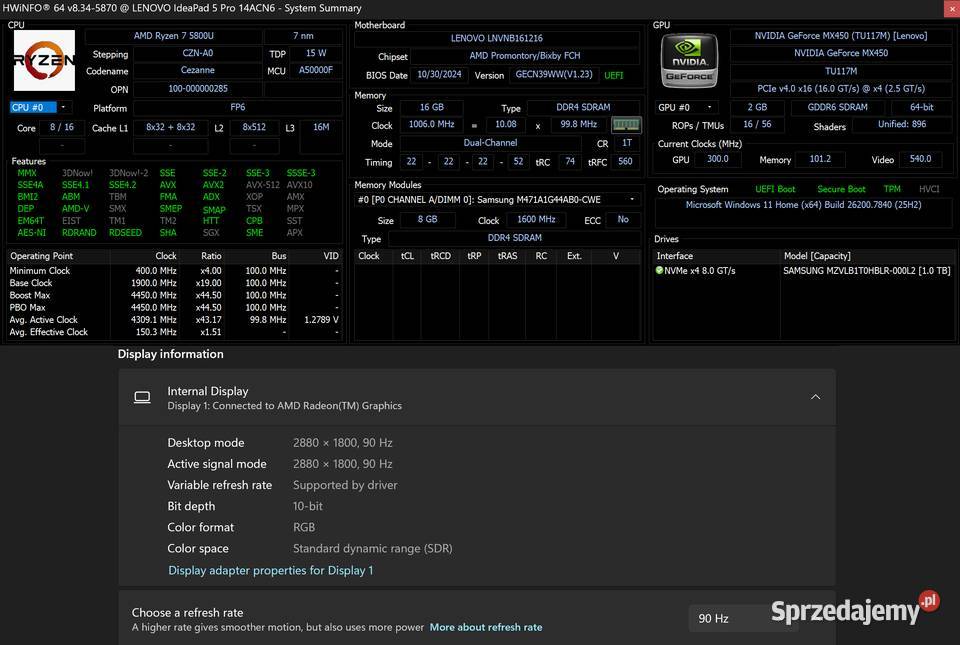This screenshot has height=645, width=960.
Task: Click the AVX2 feature flag
Action: [213, 185]
